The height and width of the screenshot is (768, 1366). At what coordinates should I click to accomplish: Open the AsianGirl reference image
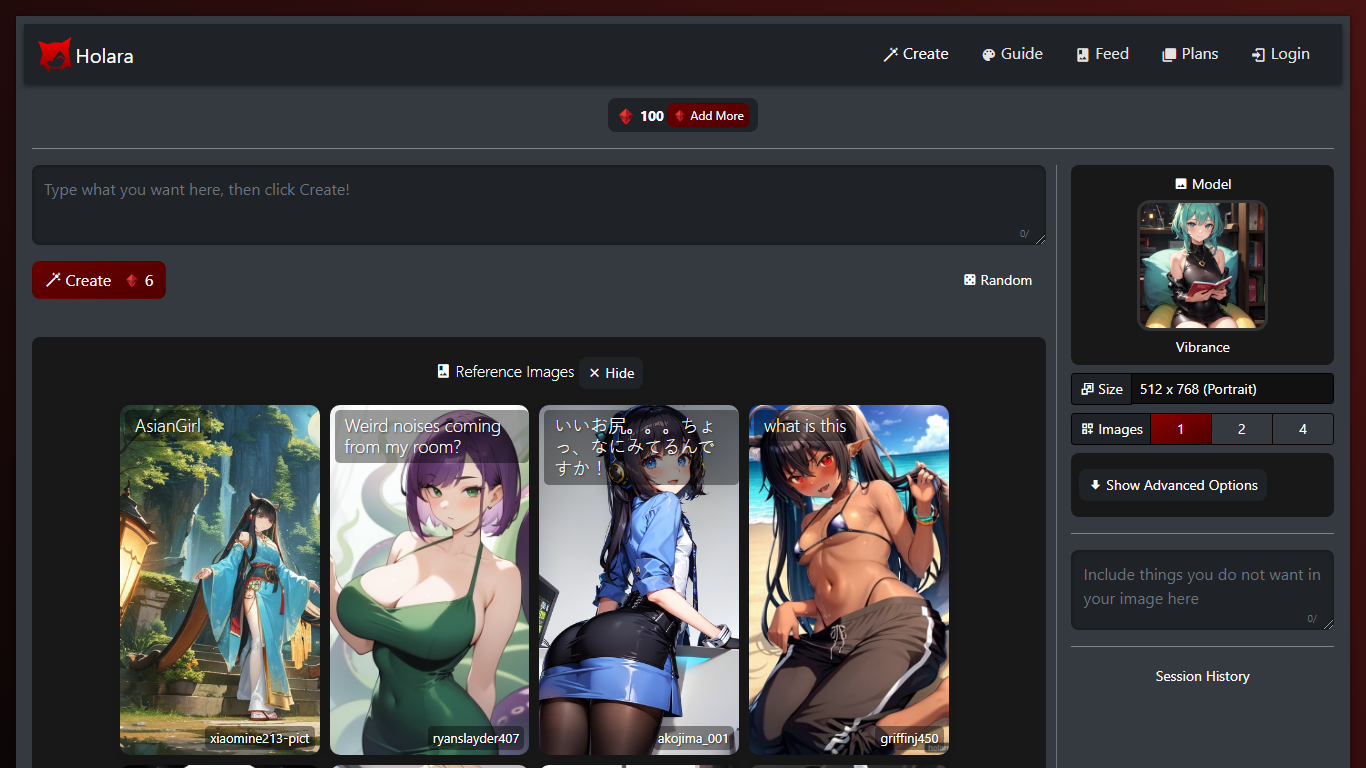pyautogui.click(x=220, y=580)
